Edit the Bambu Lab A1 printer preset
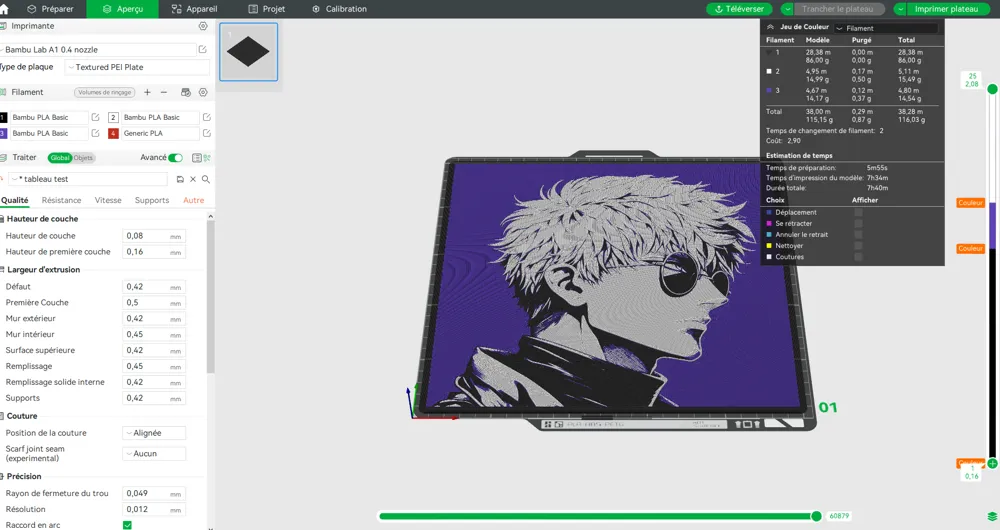1000x530 pixels. pos(203,49)
